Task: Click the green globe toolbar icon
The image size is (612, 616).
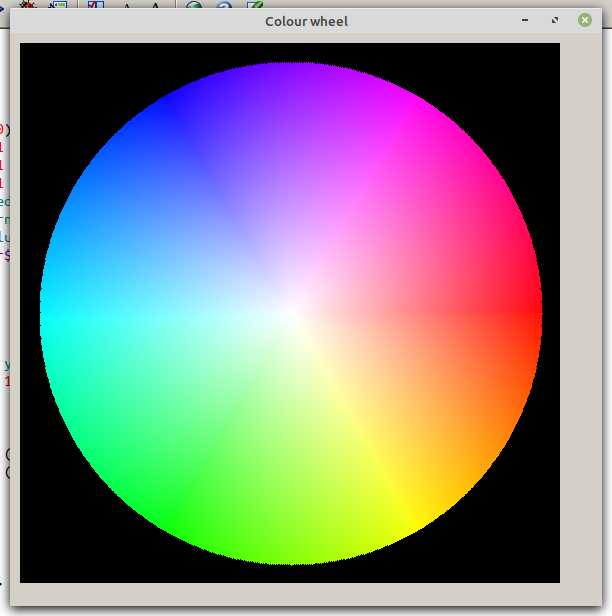Action: 193,5
